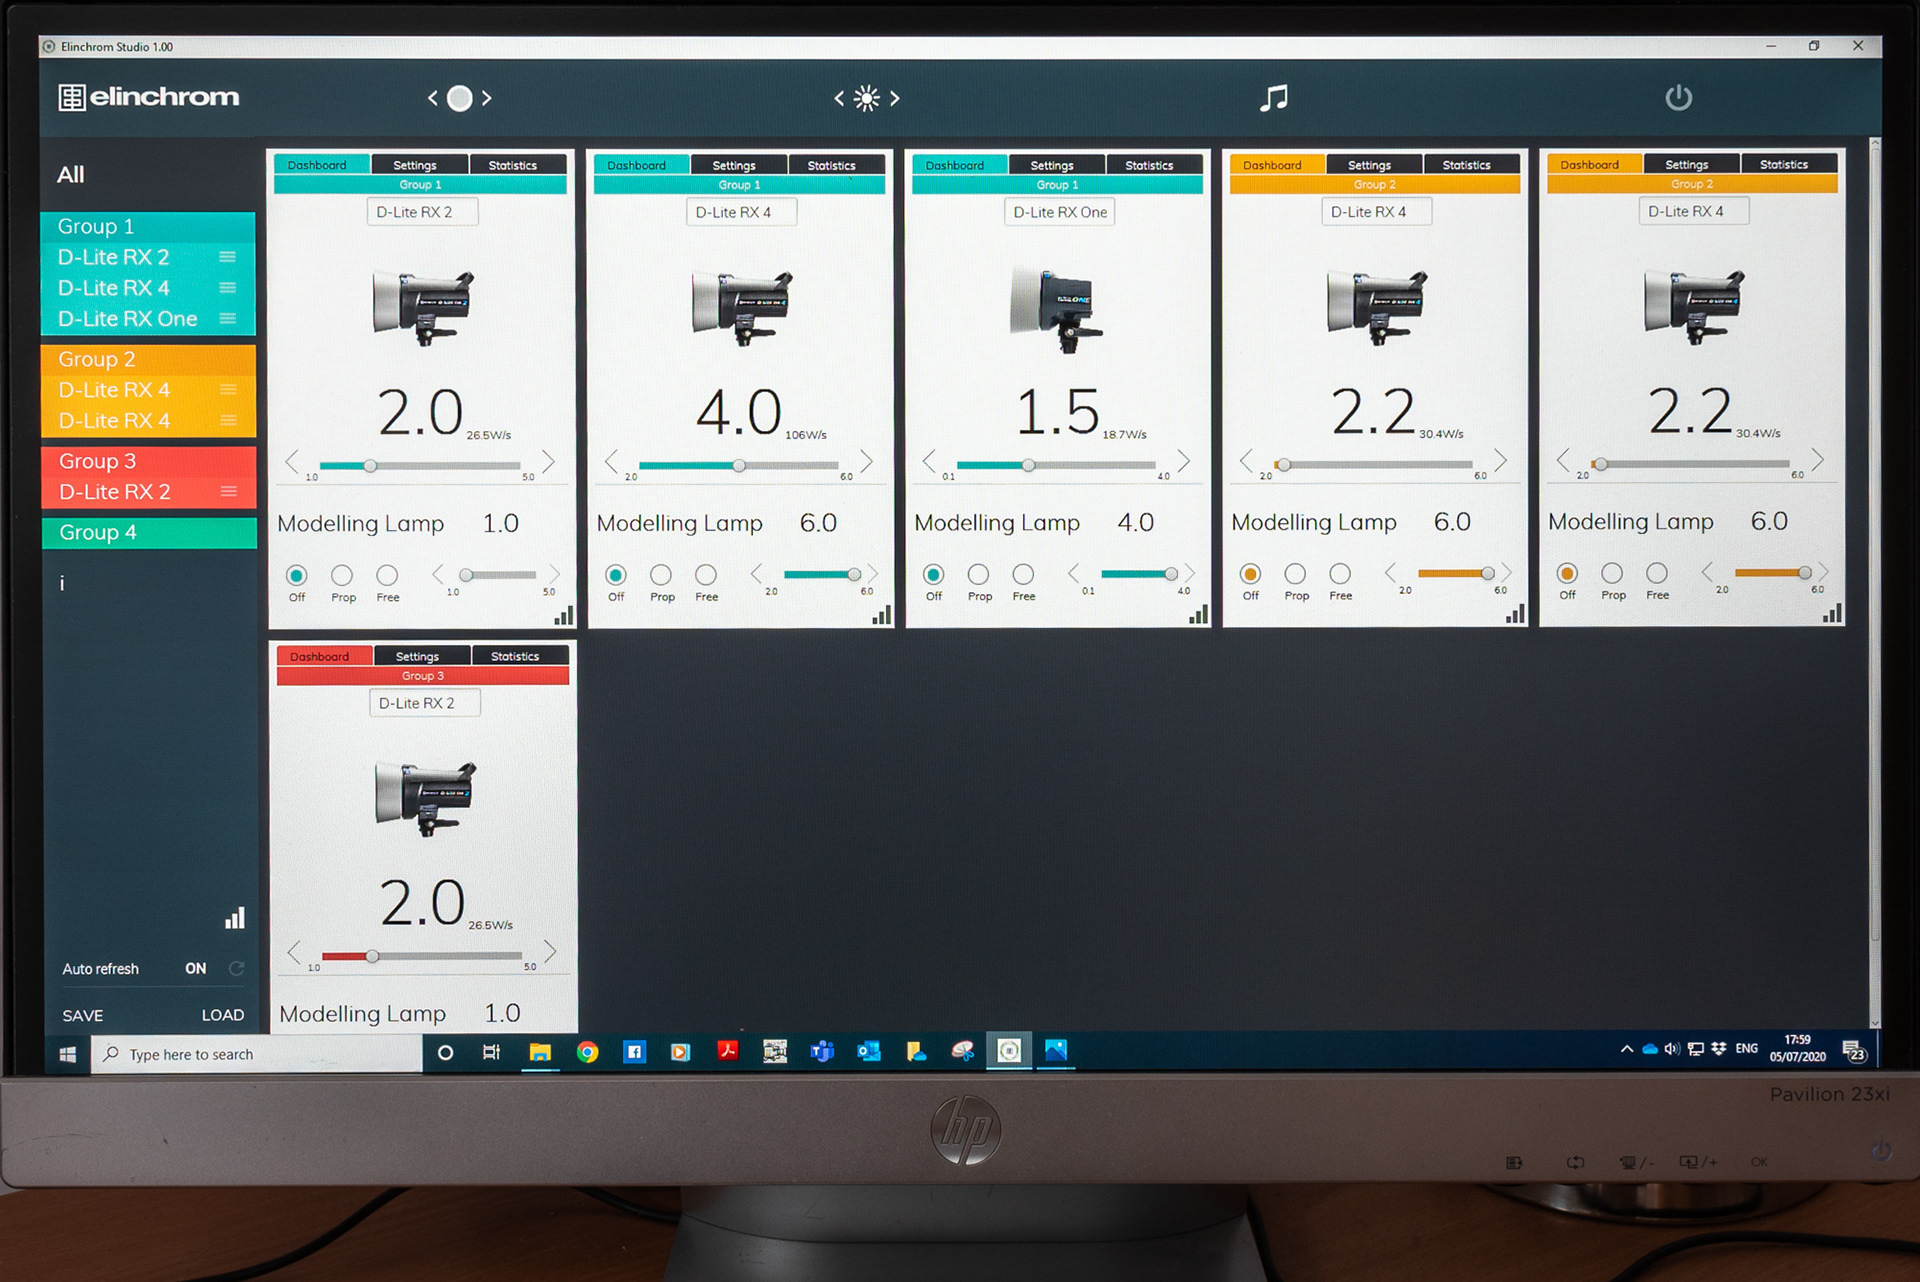The width and height of the screenshot is (1920, 1282).
Task: Open Outlook from the taskbar
Action: pos(869,1051)
